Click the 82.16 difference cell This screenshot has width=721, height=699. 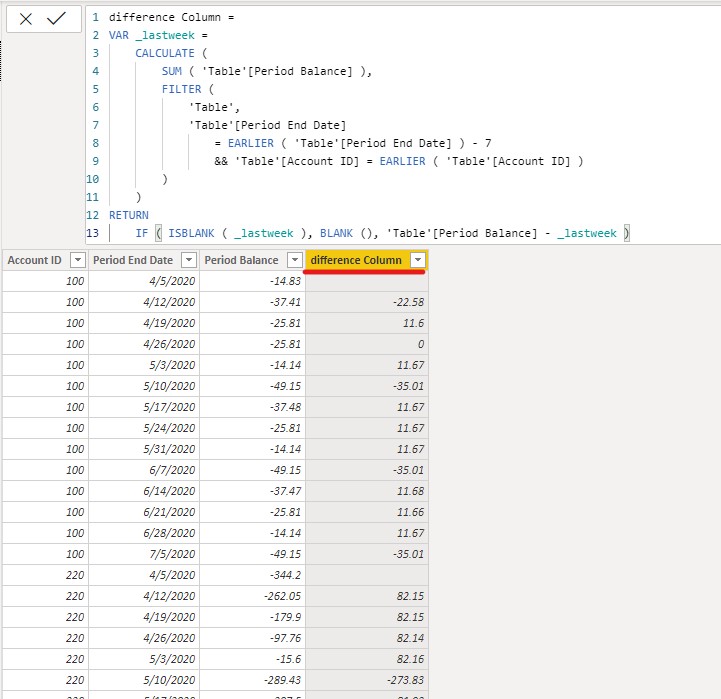point(367,659)
